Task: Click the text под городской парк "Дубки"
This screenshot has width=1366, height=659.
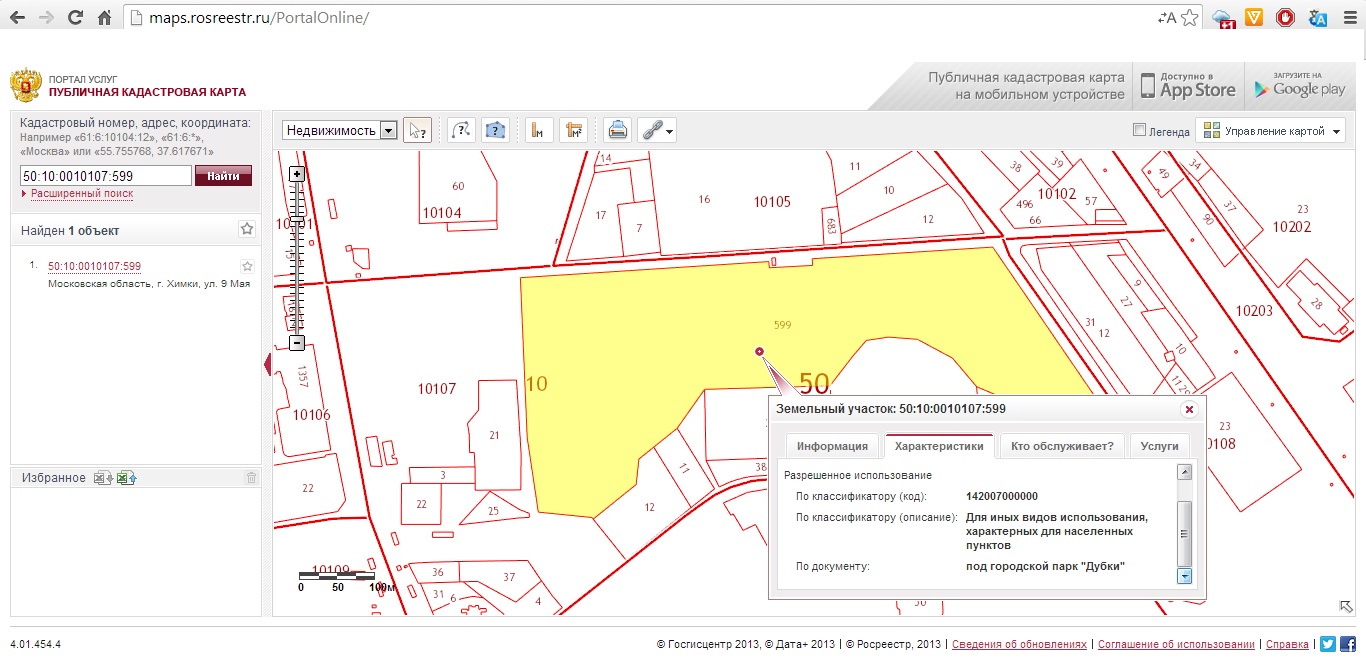Action: (1045, 567)
